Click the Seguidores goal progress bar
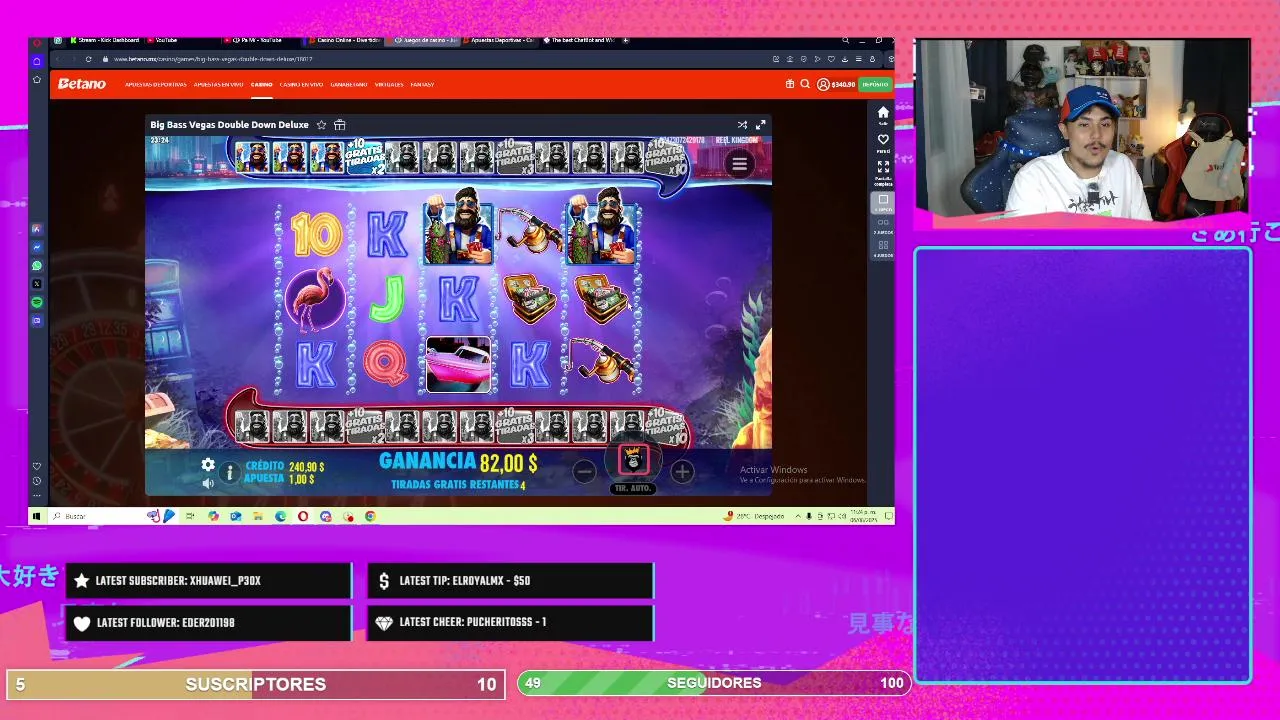 click(714, 683)
